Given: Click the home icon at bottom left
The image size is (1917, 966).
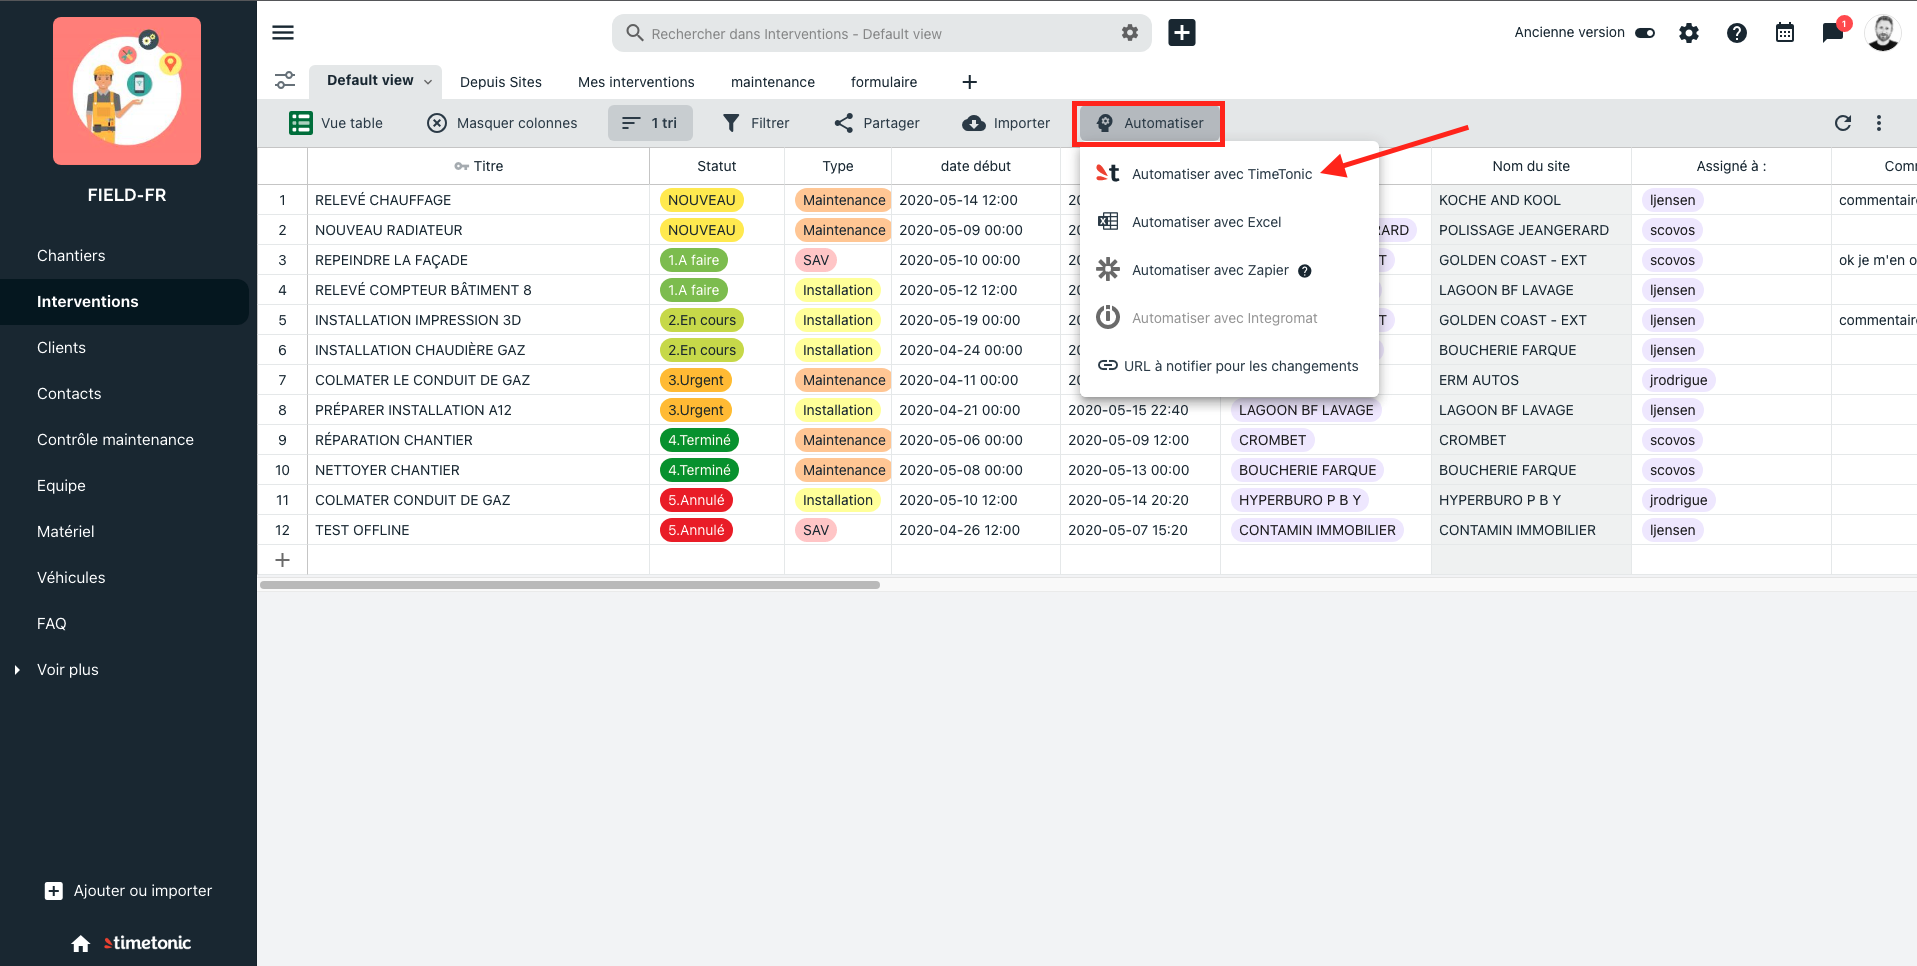Looking at the screenshot, I should click(81, 944).
